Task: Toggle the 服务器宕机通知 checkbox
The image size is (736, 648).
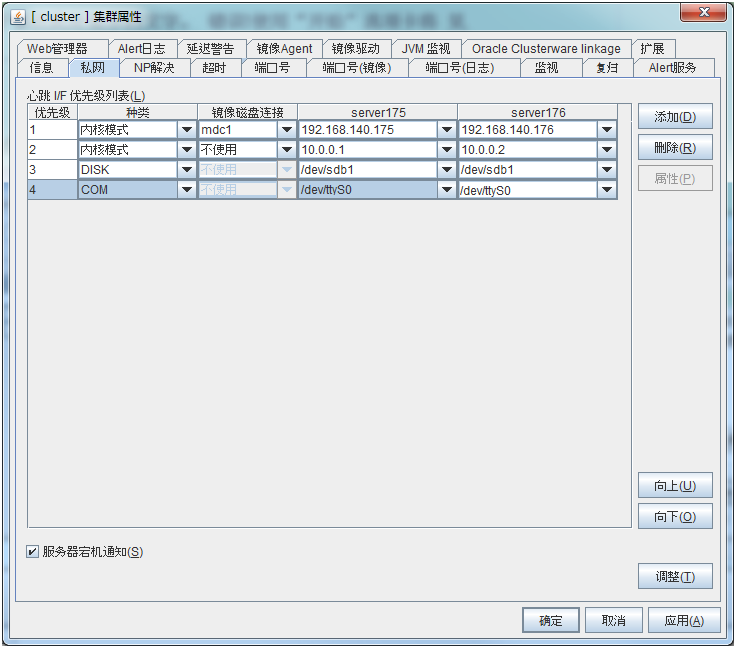Action: (x=33, y=551)
